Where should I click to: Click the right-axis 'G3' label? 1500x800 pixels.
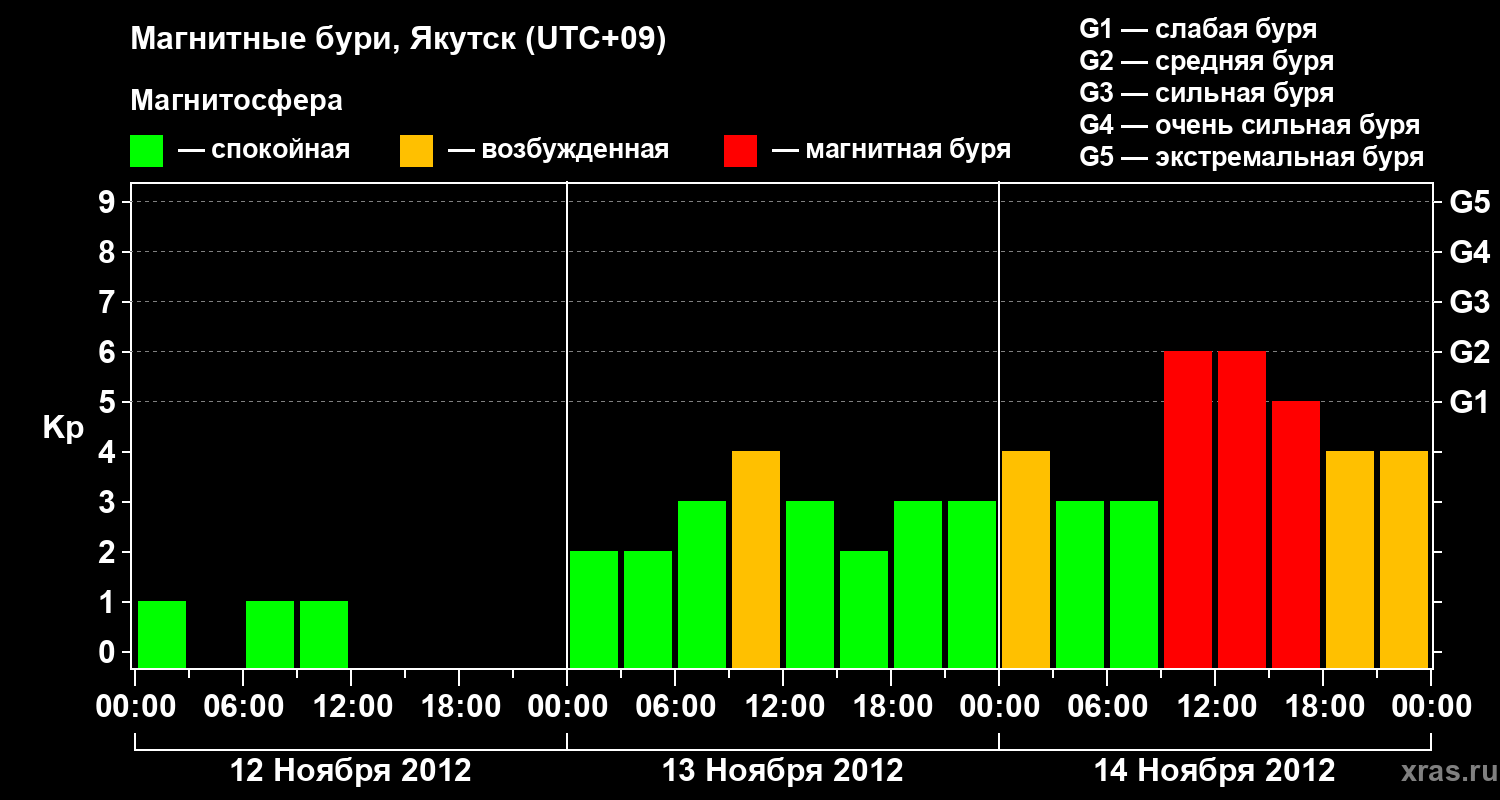(x=1469, y=302)
